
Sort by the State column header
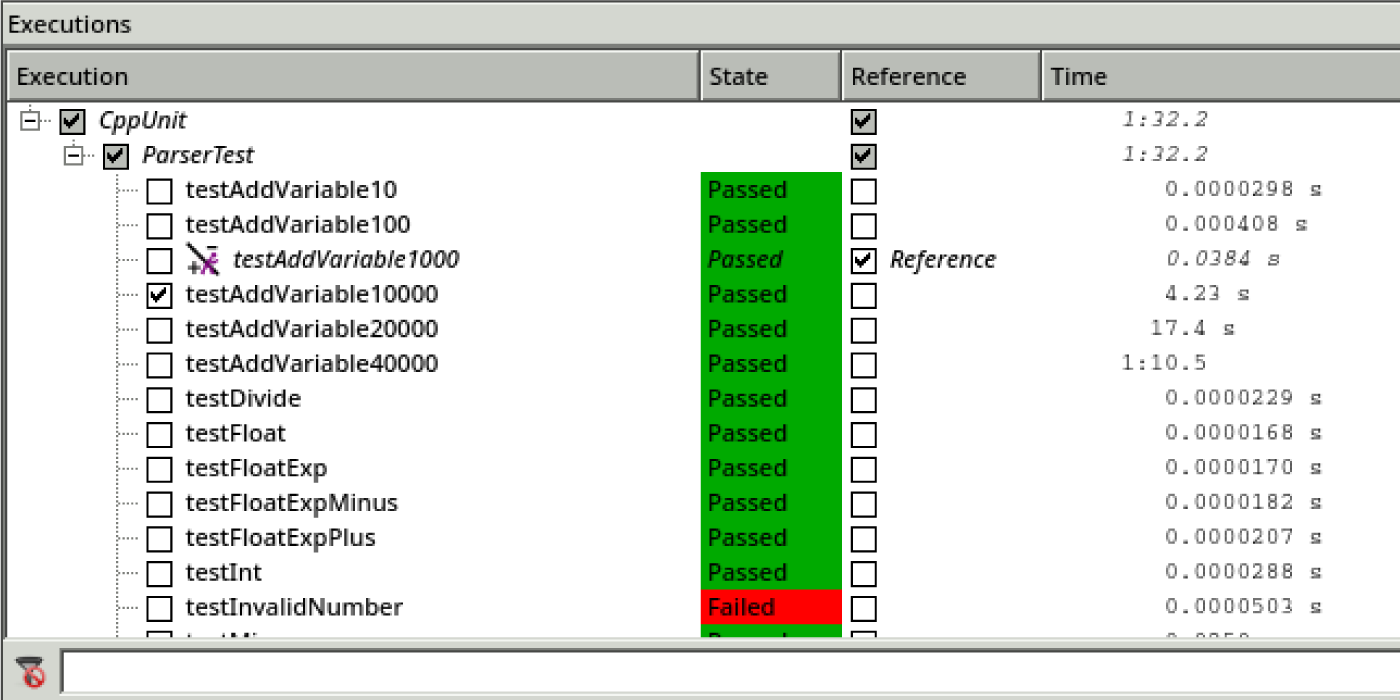(770, 77)
